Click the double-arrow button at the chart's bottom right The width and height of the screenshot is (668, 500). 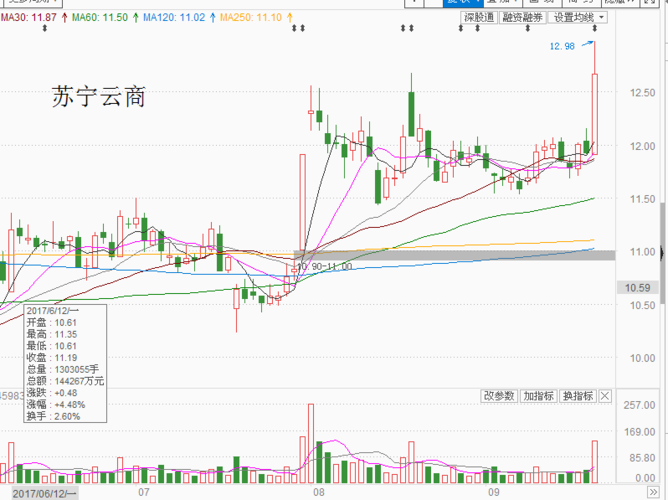coord(653,491)
